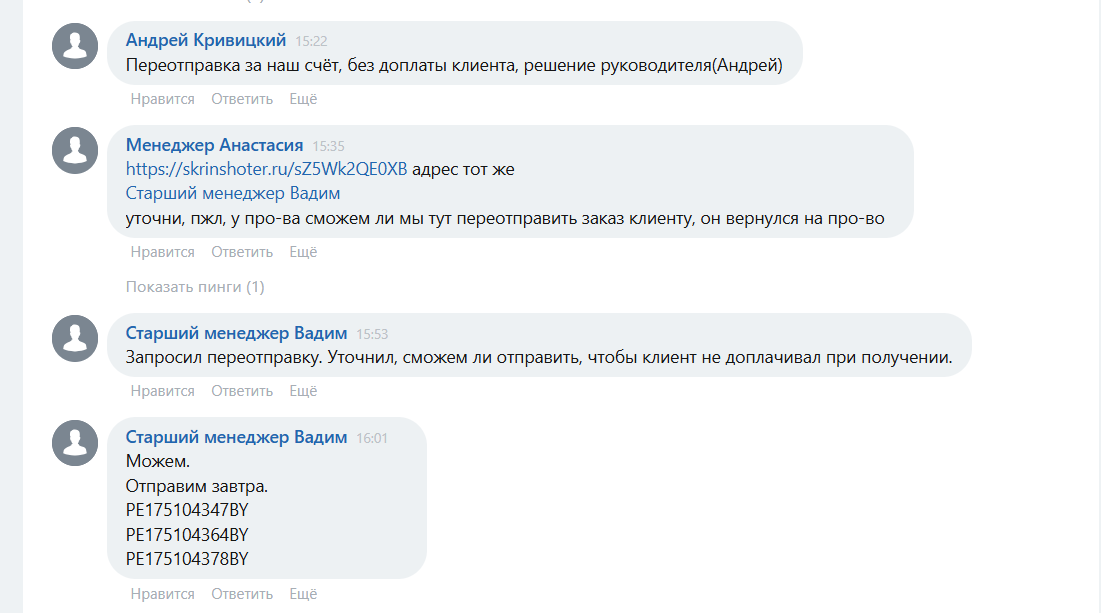Screen dimensions: 1101x613
Task: Expand Показать пинги (1)
Action: point(195,287)
